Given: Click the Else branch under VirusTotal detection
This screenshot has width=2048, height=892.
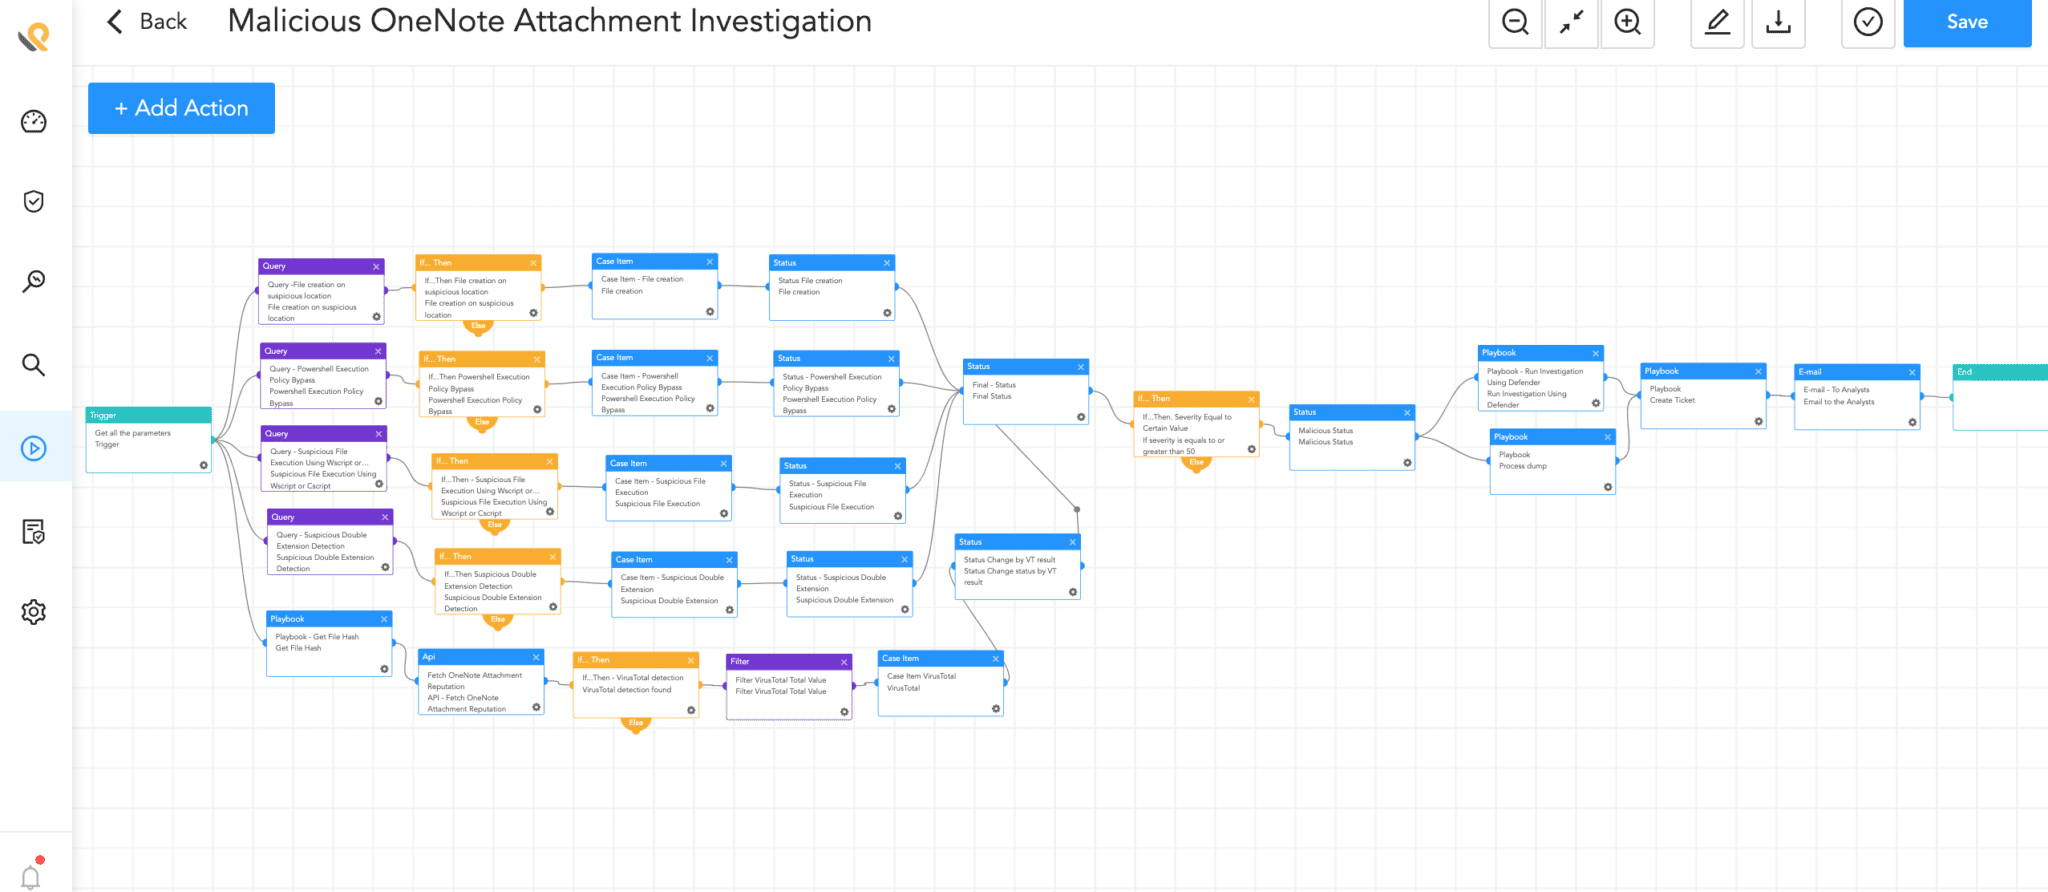Looking at the screenshot, I should (636, 723).
